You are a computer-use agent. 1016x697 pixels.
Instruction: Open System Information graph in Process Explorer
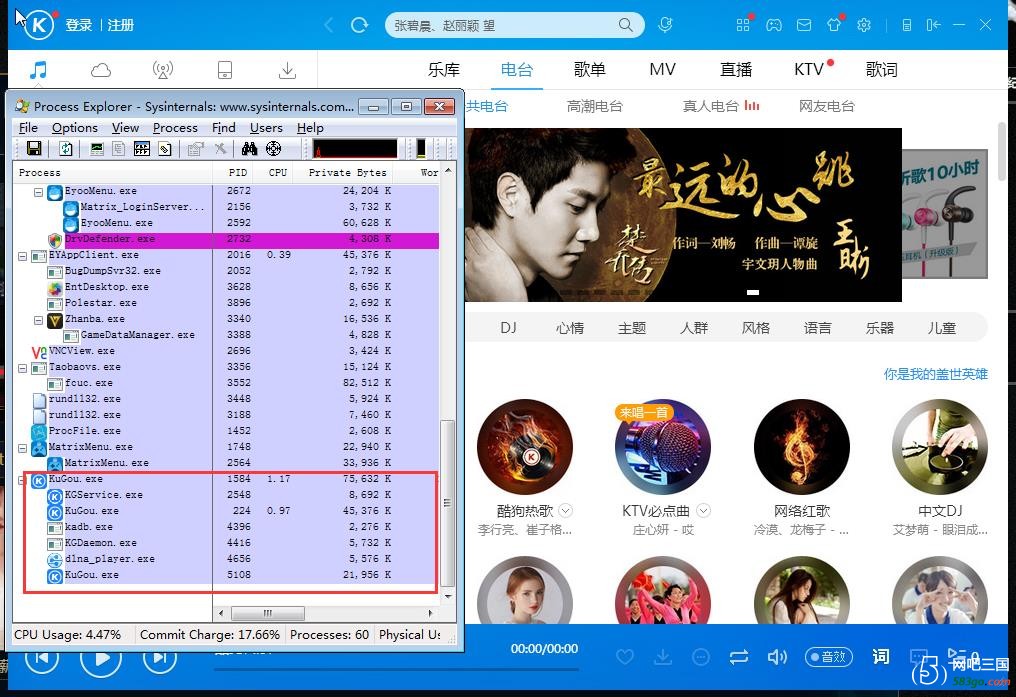tap(96, 148)
